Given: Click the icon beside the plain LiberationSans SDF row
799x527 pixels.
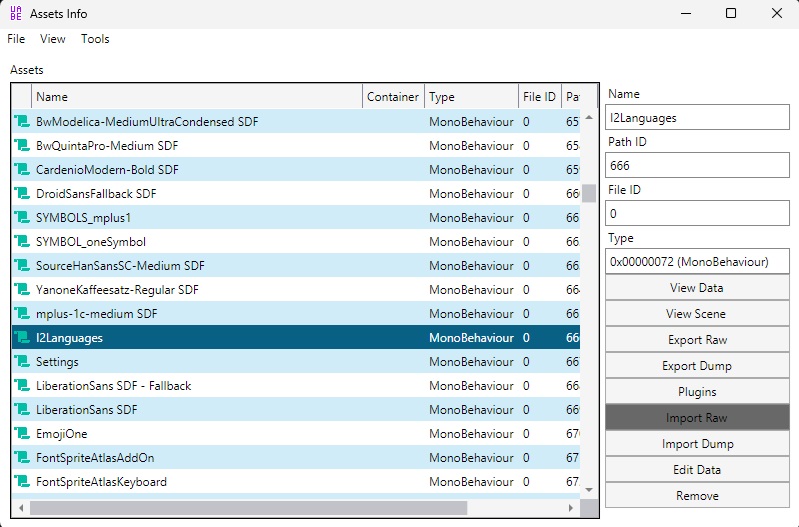Looking at the screenshot, I should click(x=22, y=409).
